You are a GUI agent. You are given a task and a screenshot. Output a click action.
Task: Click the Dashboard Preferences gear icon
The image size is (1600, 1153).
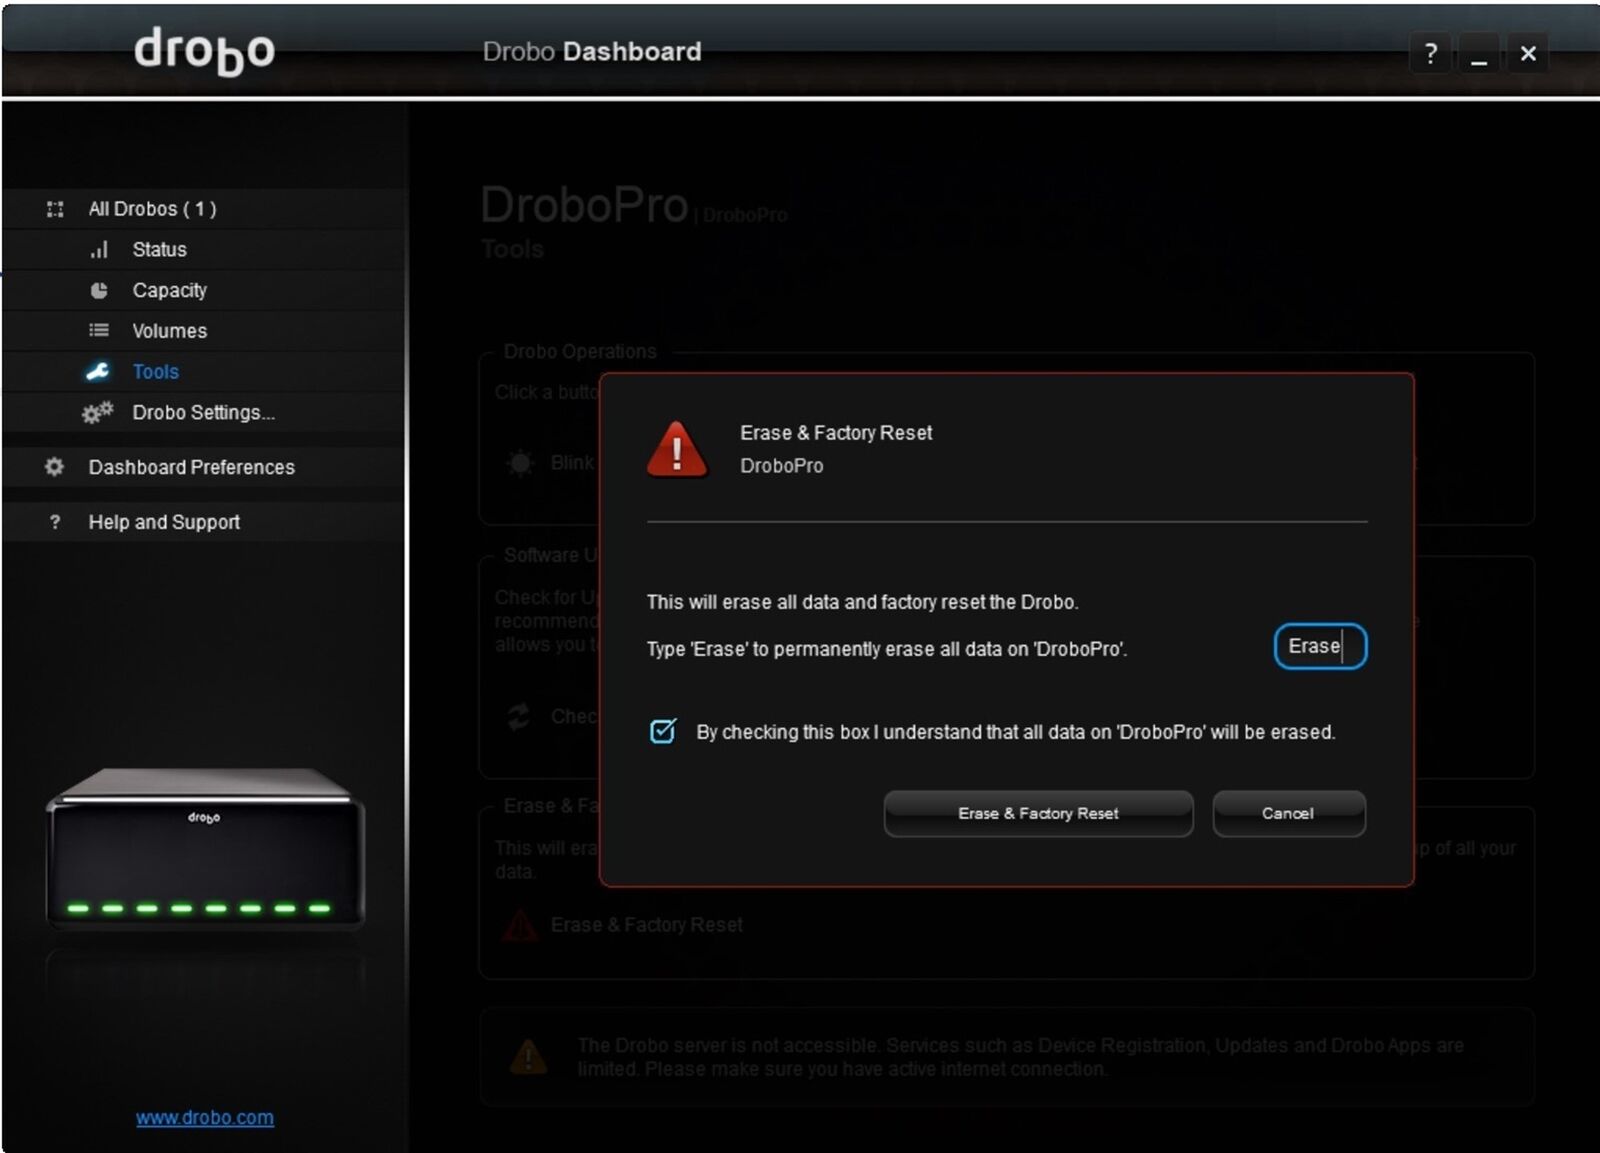tap(55, 467)
